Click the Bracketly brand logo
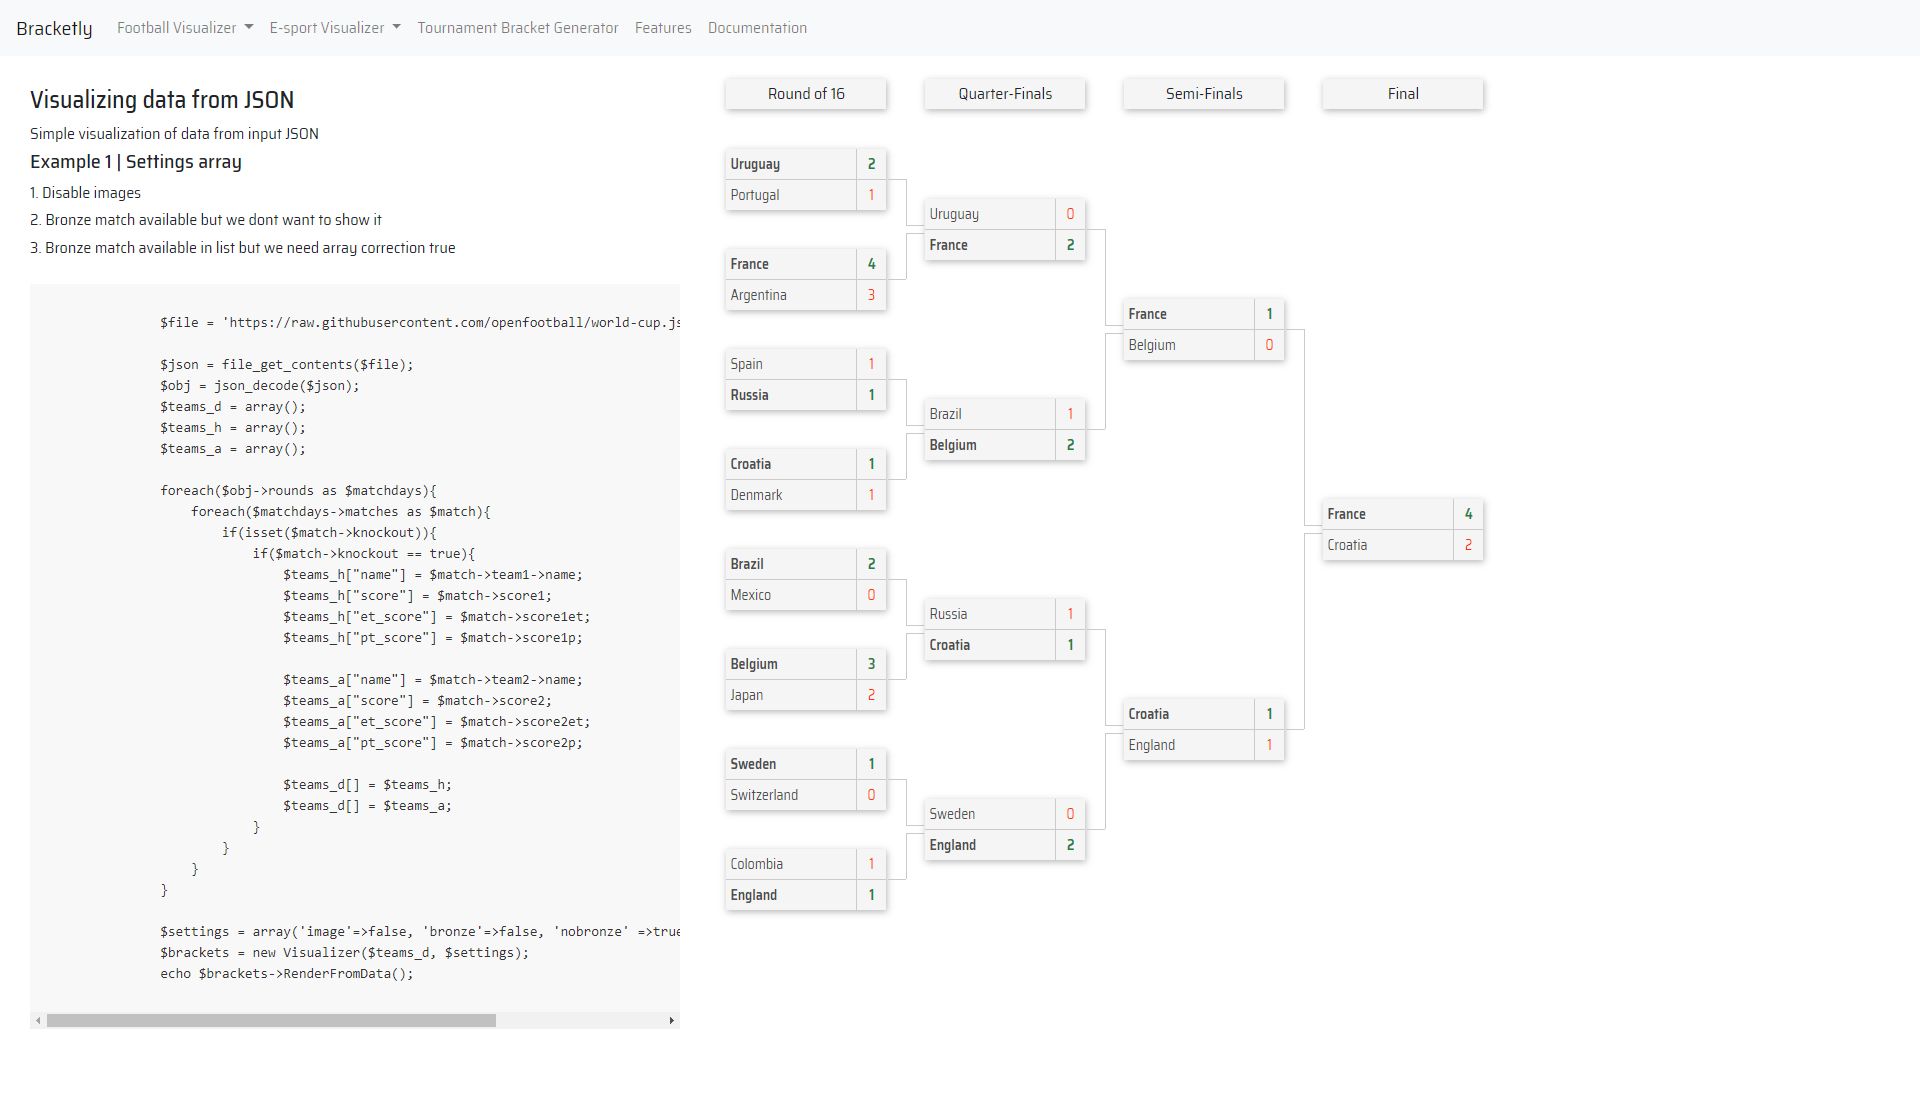The width and height of the screenshot is (1920, 1117). click(54, 28)
